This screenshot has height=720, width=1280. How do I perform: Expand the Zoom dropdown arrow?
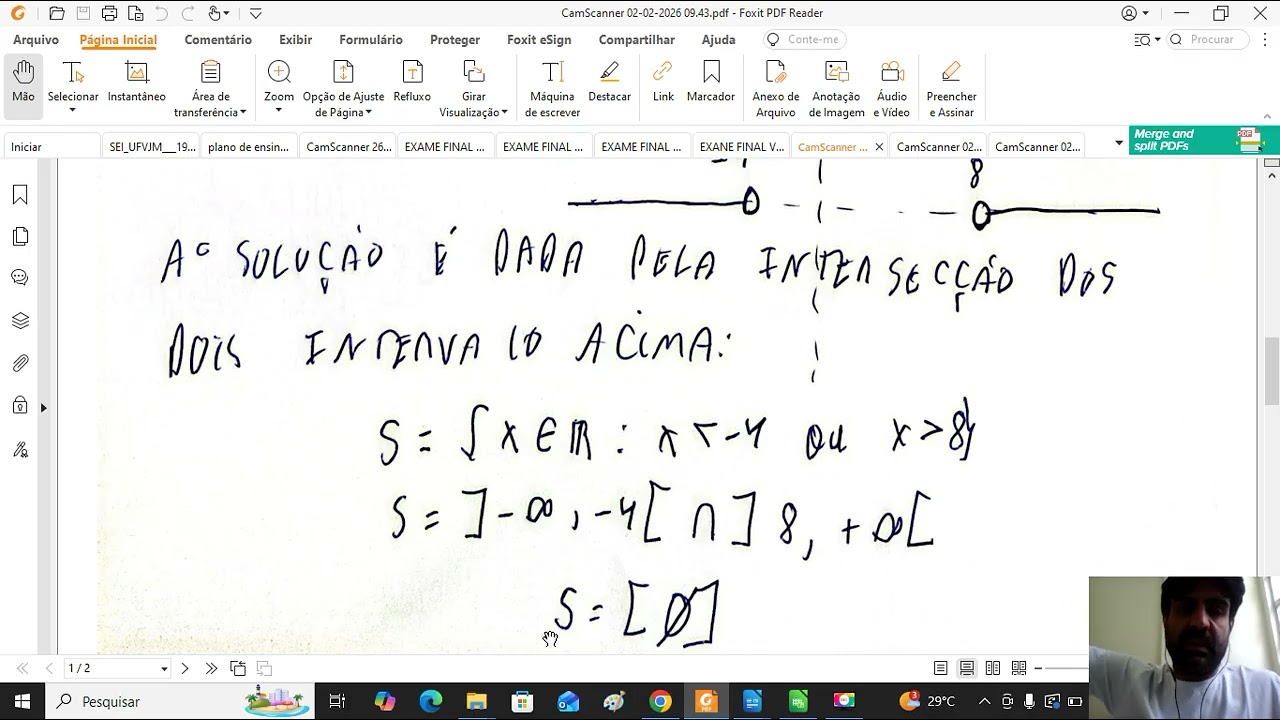pos(278,111)
